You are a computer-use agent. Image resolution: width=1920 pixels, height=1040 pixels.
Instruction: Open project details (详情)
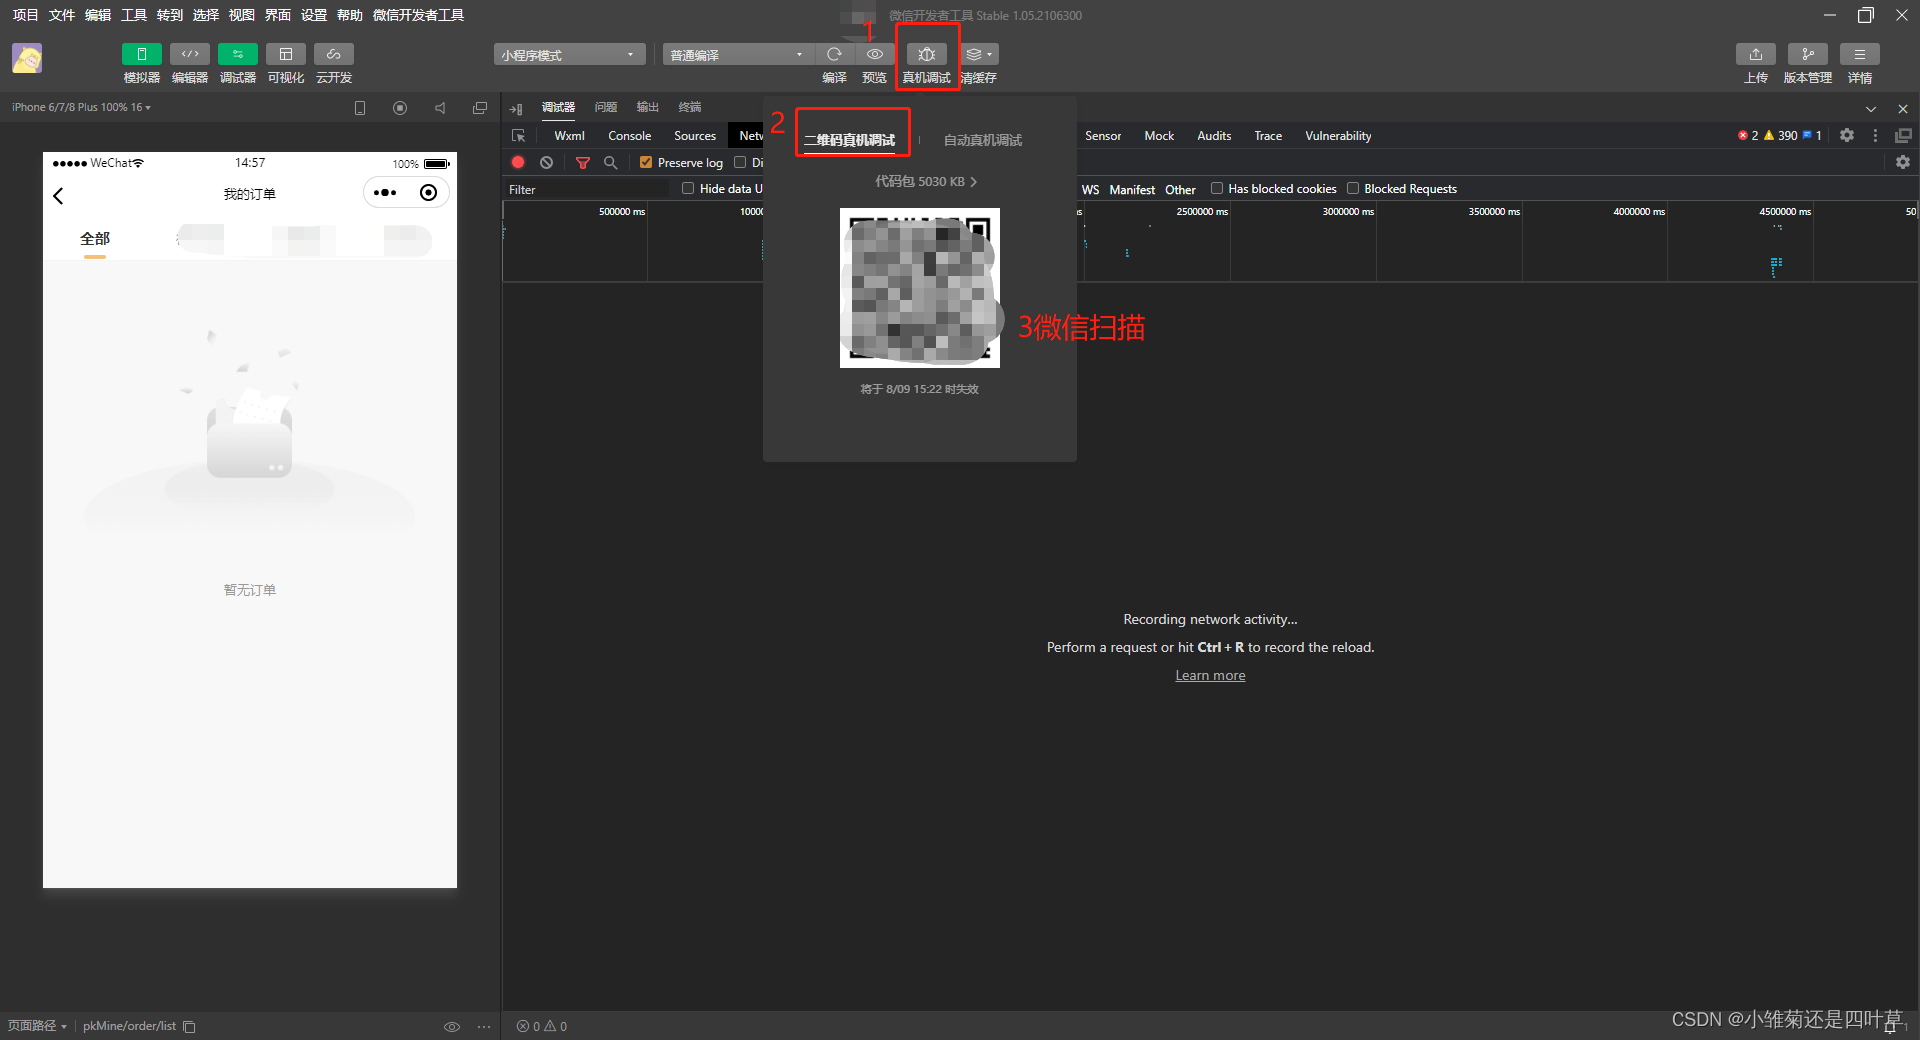[1859, 54]
